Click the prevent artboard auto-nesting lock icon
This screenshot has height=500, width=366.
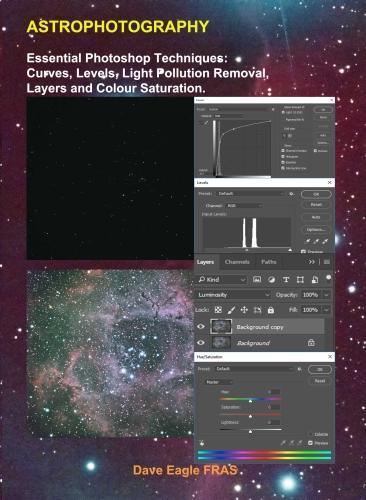coord(257,310)
